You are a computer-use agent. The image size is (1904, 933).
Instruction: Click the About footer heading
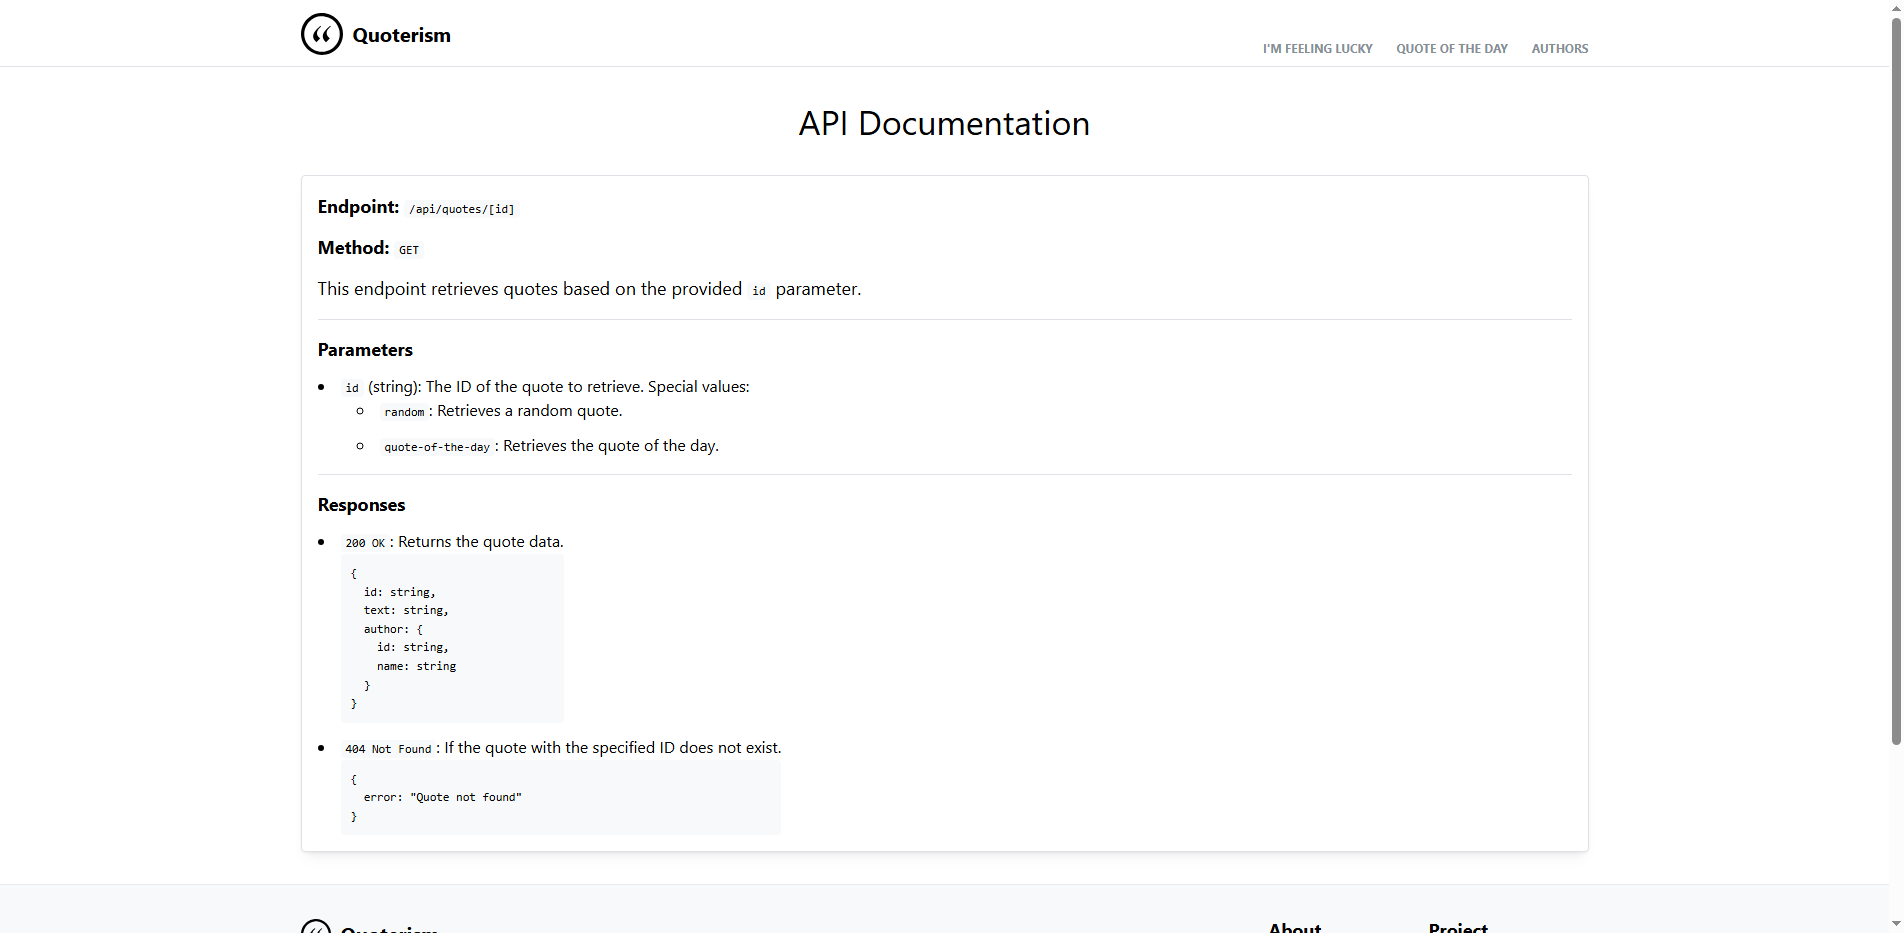[x=1294, y=927]
